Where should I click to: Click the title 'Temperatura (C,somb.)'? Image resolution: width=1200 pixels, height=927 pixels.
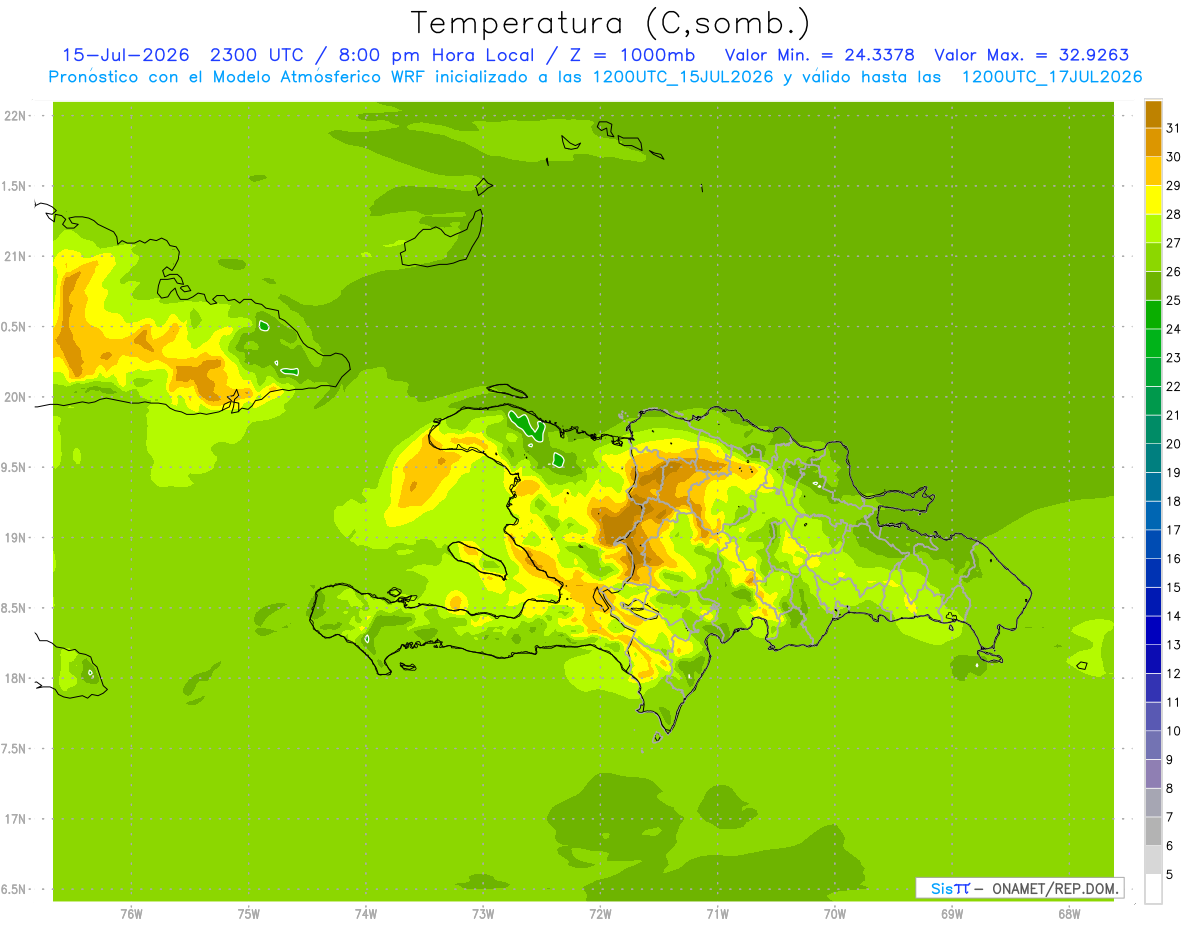click(x=611, y=23)
